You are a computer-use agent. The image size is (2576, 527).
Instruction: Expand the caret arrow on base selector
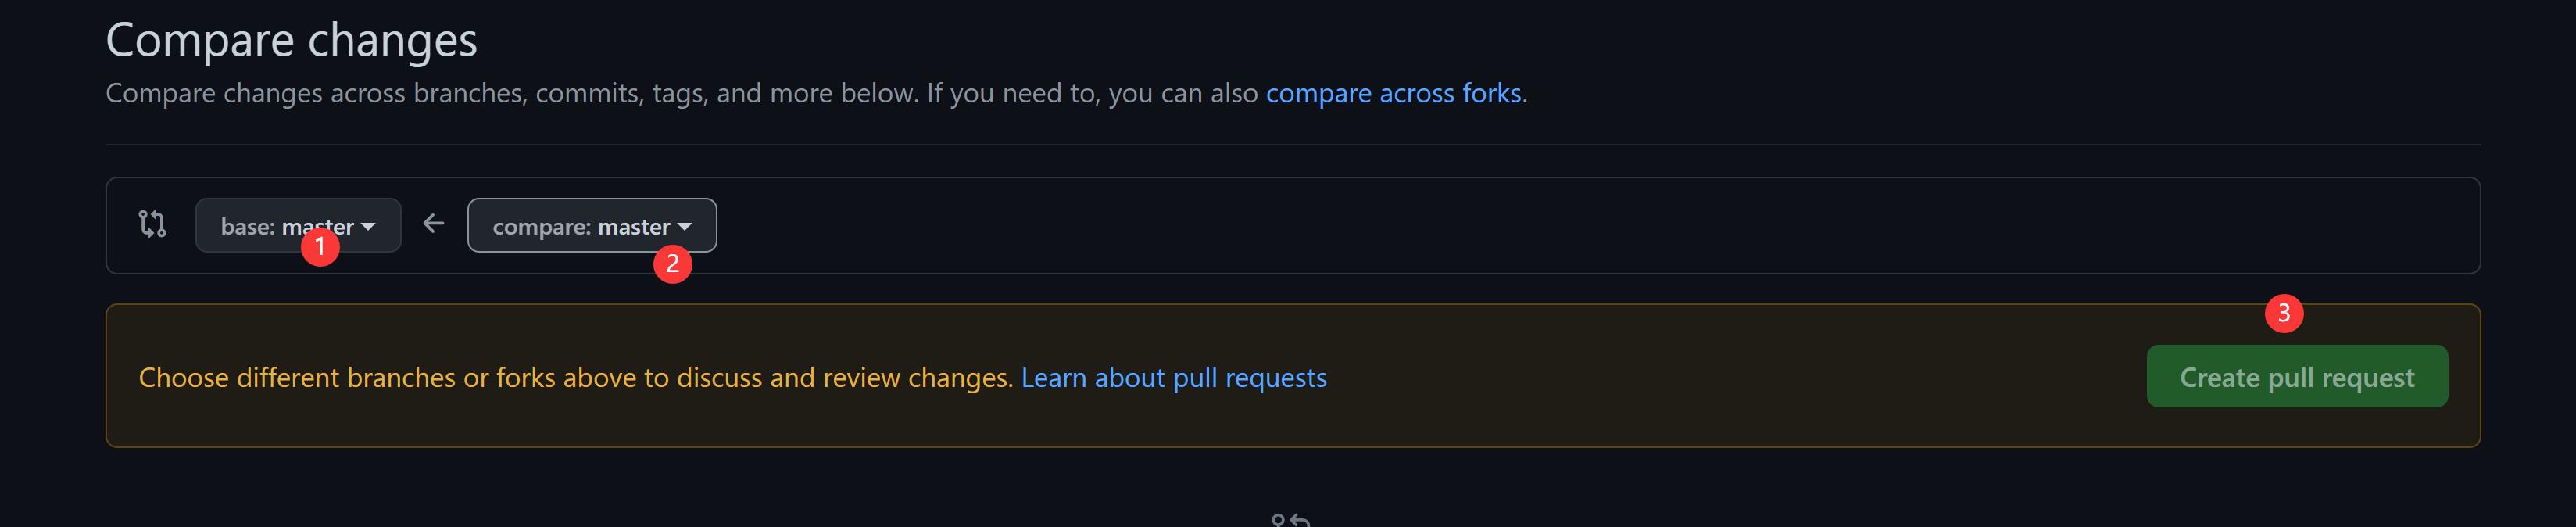coord(369,227)
